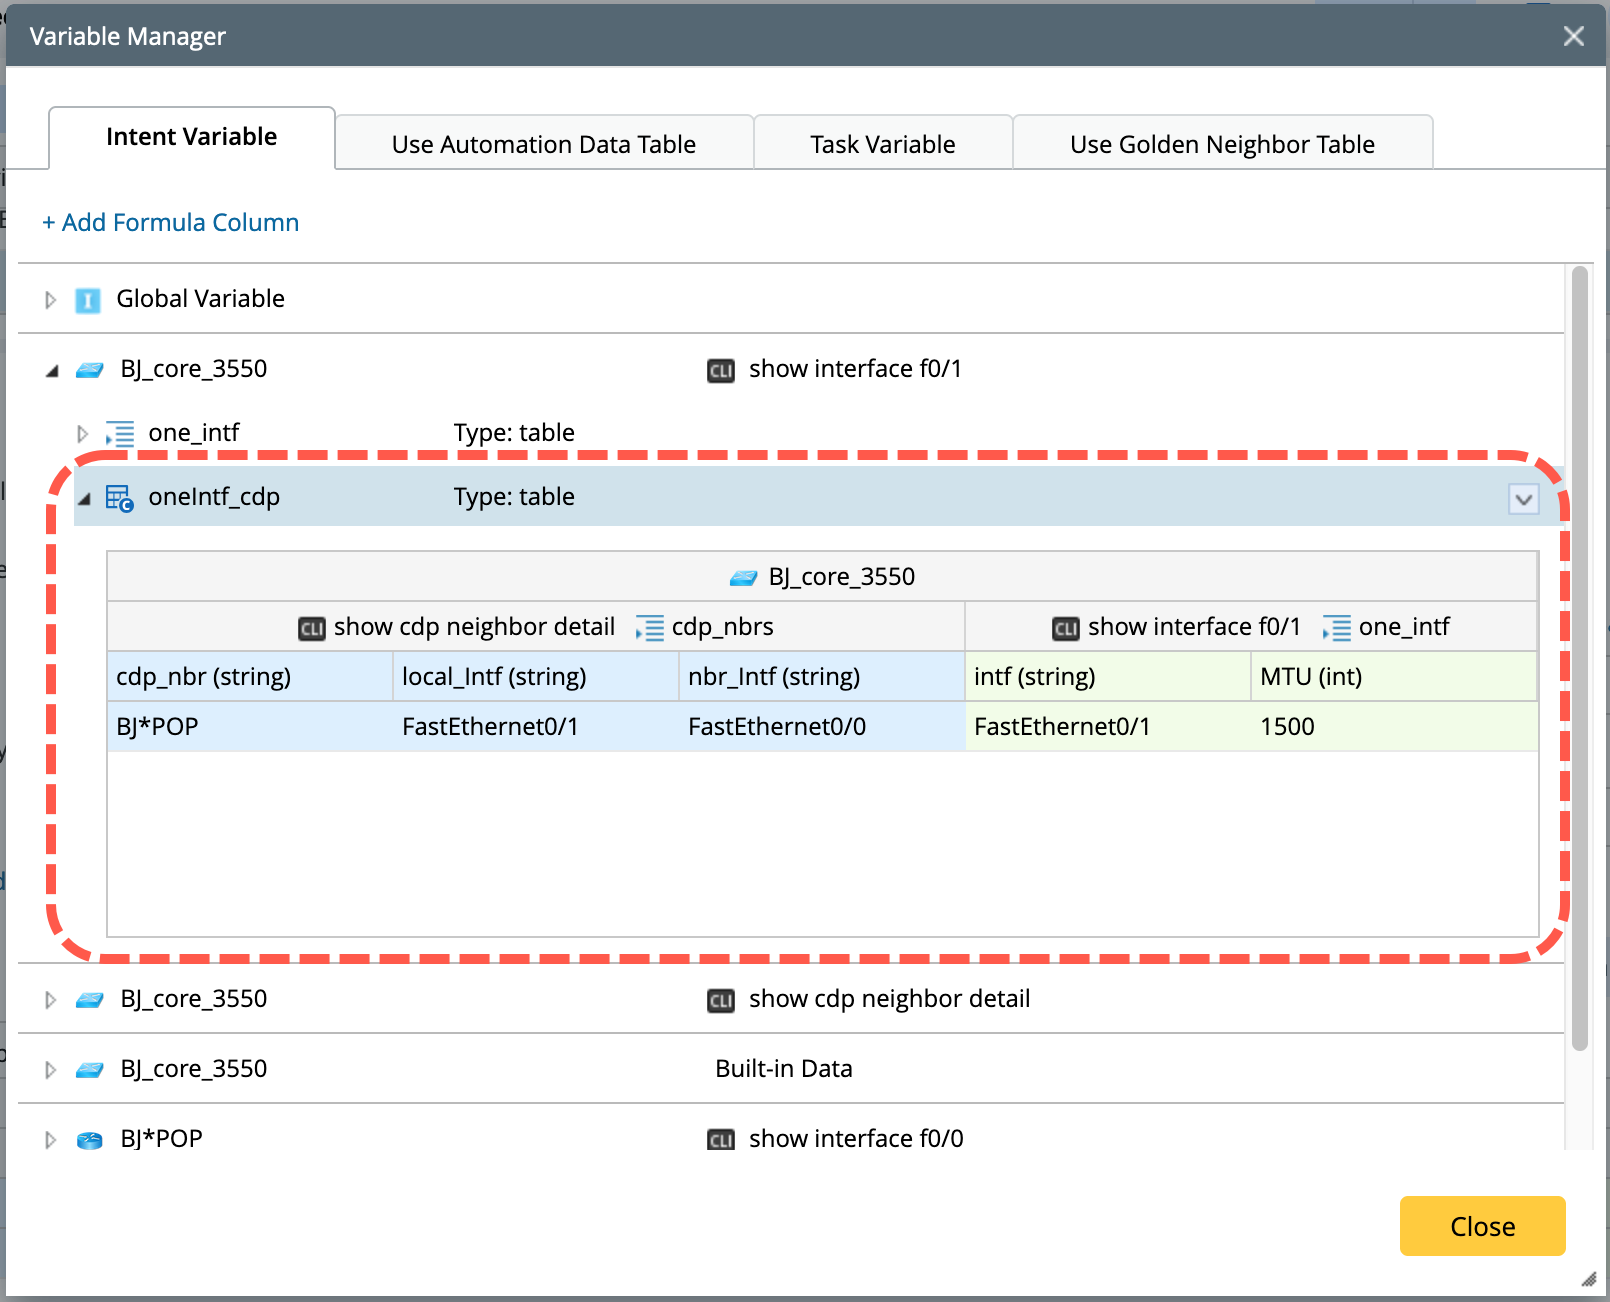Click the oneIntf_cdp compound table icon

point(119,498)
